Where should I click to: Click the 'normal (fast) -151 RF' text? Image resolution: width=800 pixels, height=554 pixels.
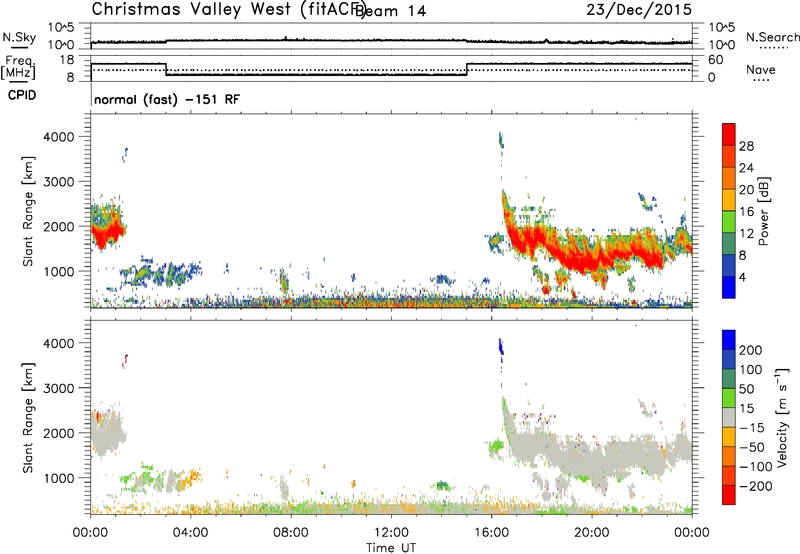pos(166,99)
